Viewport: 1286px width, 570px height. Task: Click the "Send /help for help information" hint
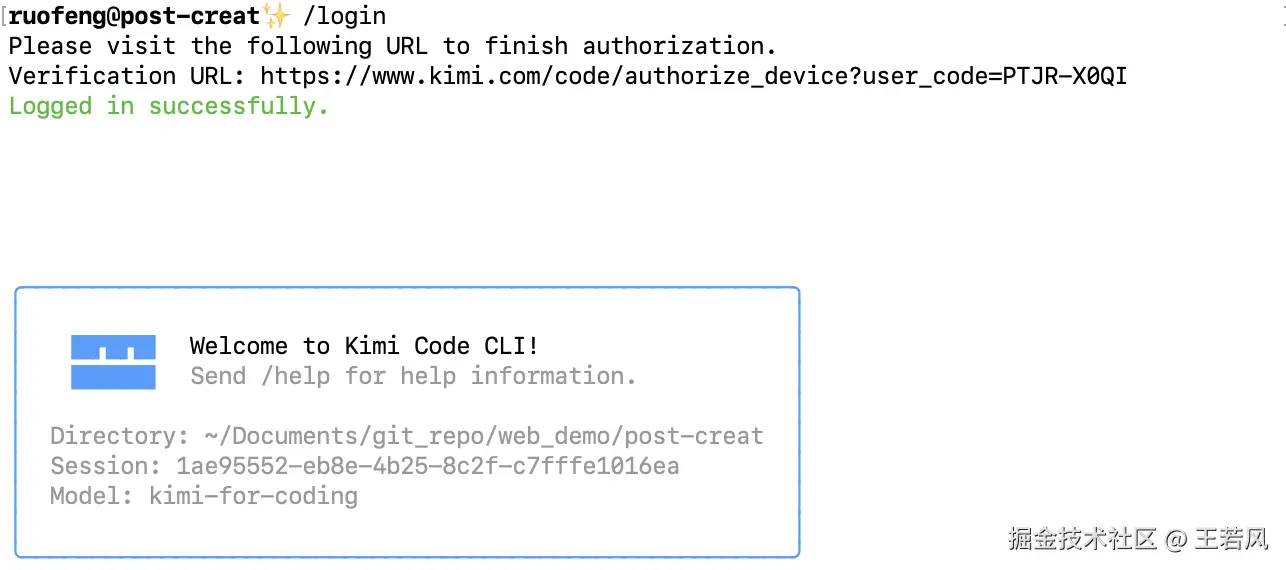(x=413, y=376)
